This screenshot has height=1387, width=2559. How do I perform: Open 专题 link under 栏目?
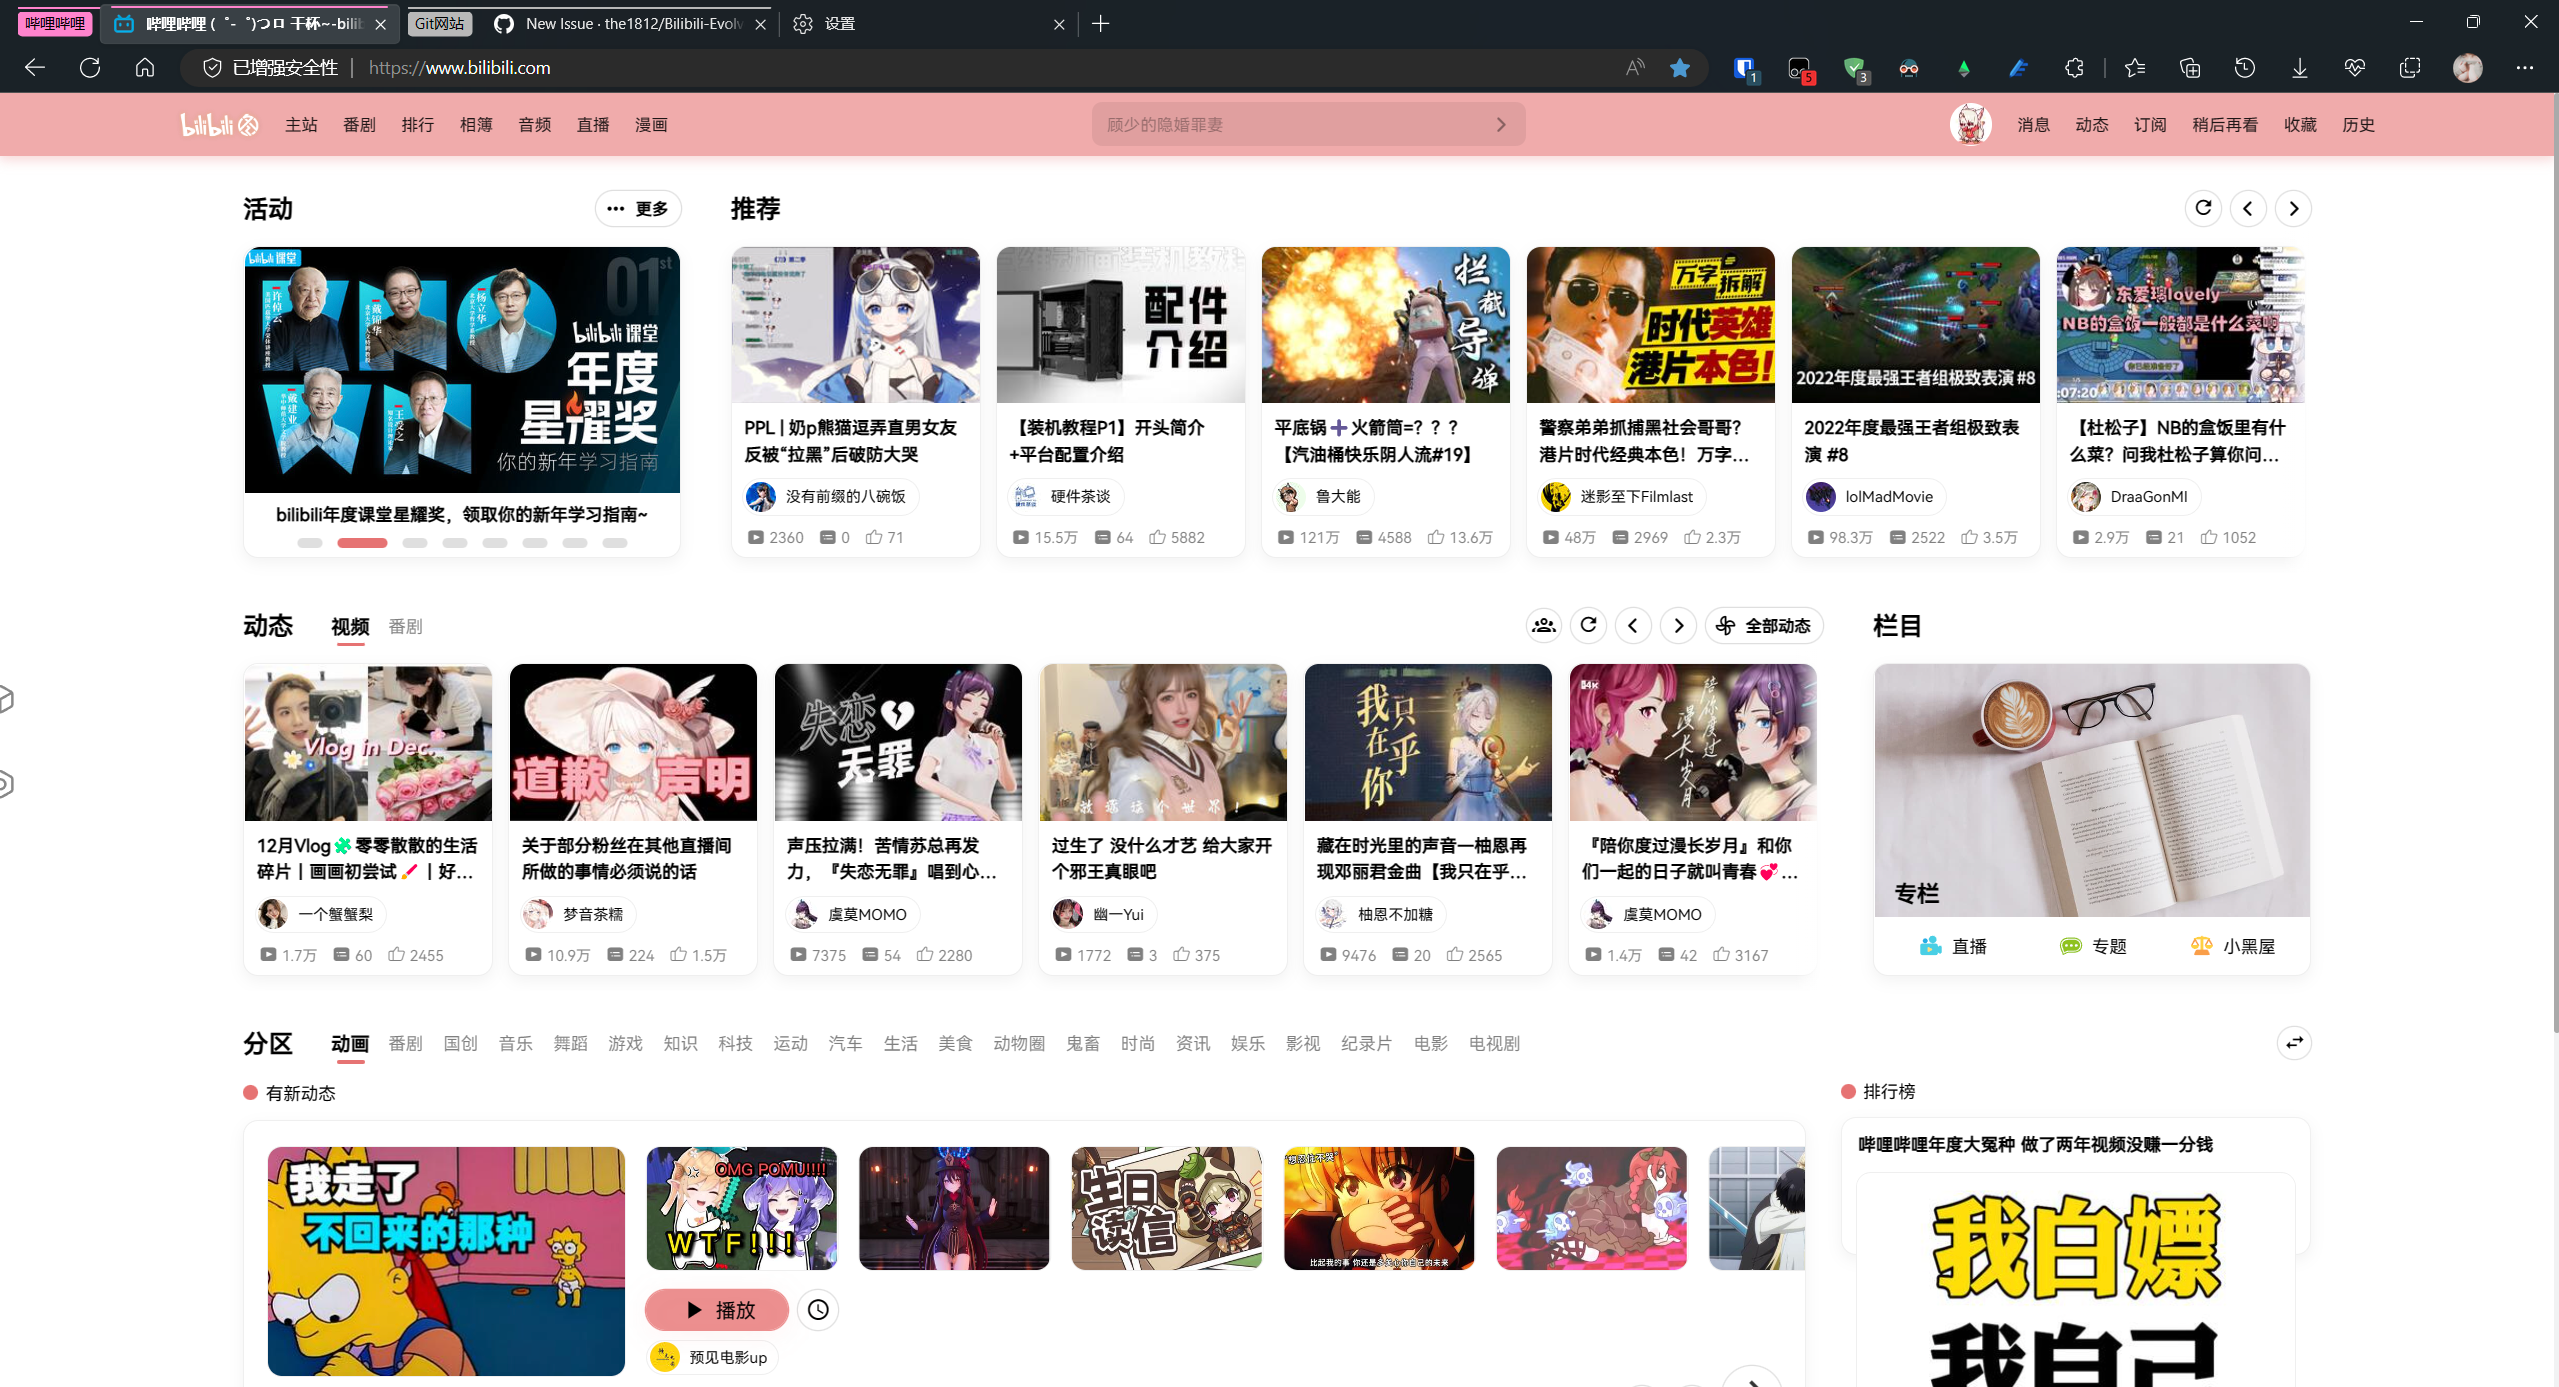click(2092, 945)
